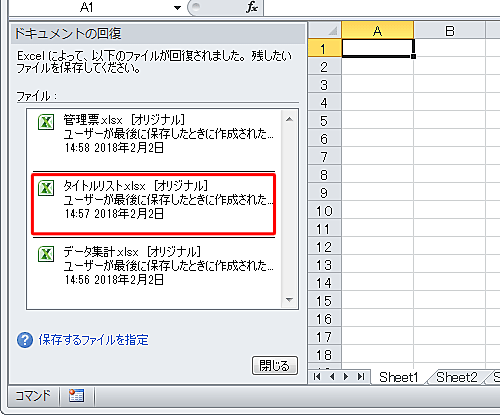Select row 5 header
Viewport: 500px width, 415px height.
(x=325, y=121)
